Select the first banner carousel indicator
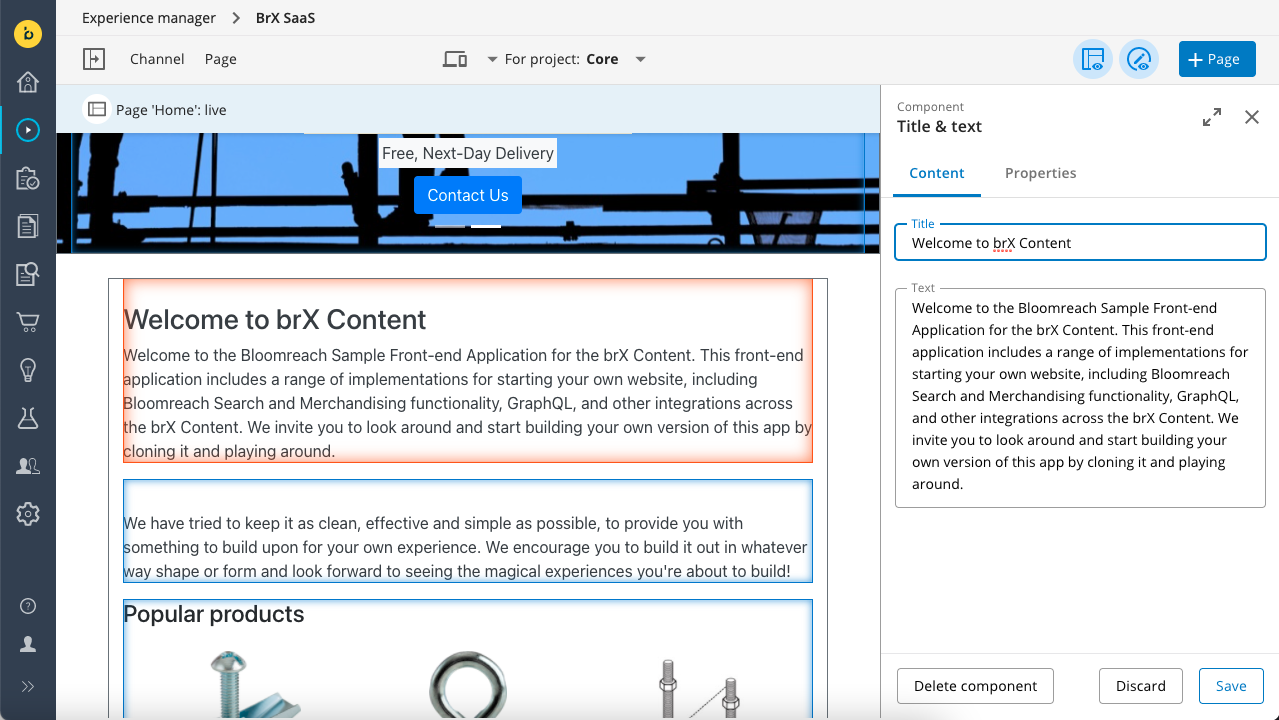Image resolution: width=1279 pixels, height=720 pixels. click(x=450, y=226)
